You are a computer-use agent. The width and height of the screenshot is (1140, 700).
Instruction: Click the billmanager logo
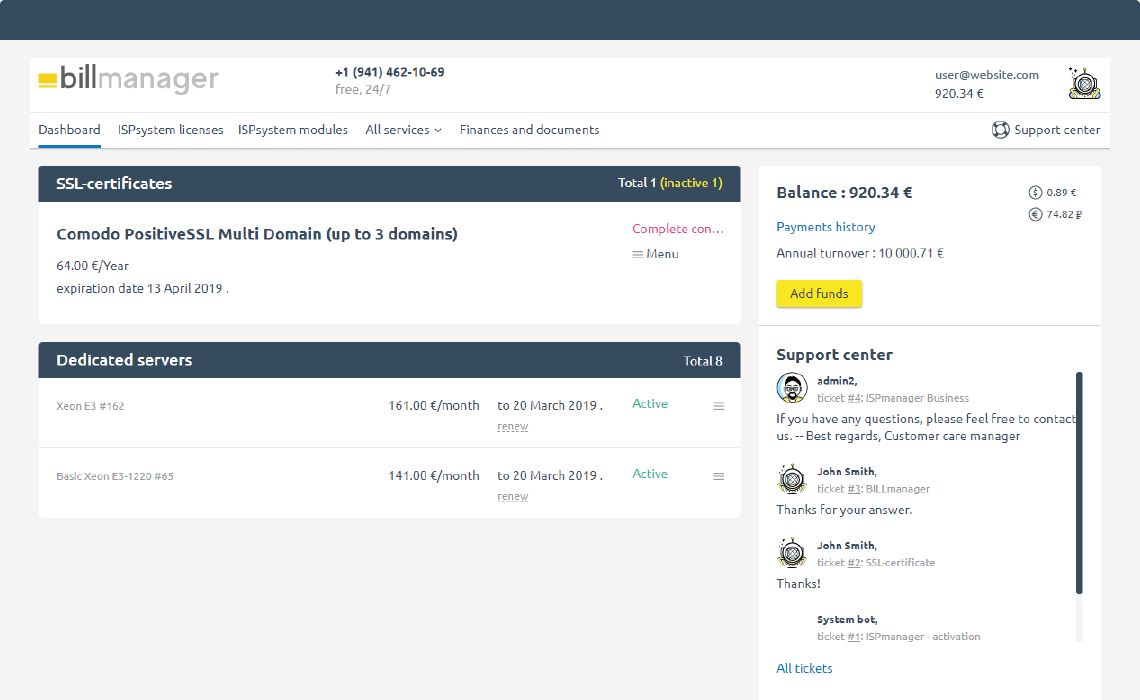[129, 79]
